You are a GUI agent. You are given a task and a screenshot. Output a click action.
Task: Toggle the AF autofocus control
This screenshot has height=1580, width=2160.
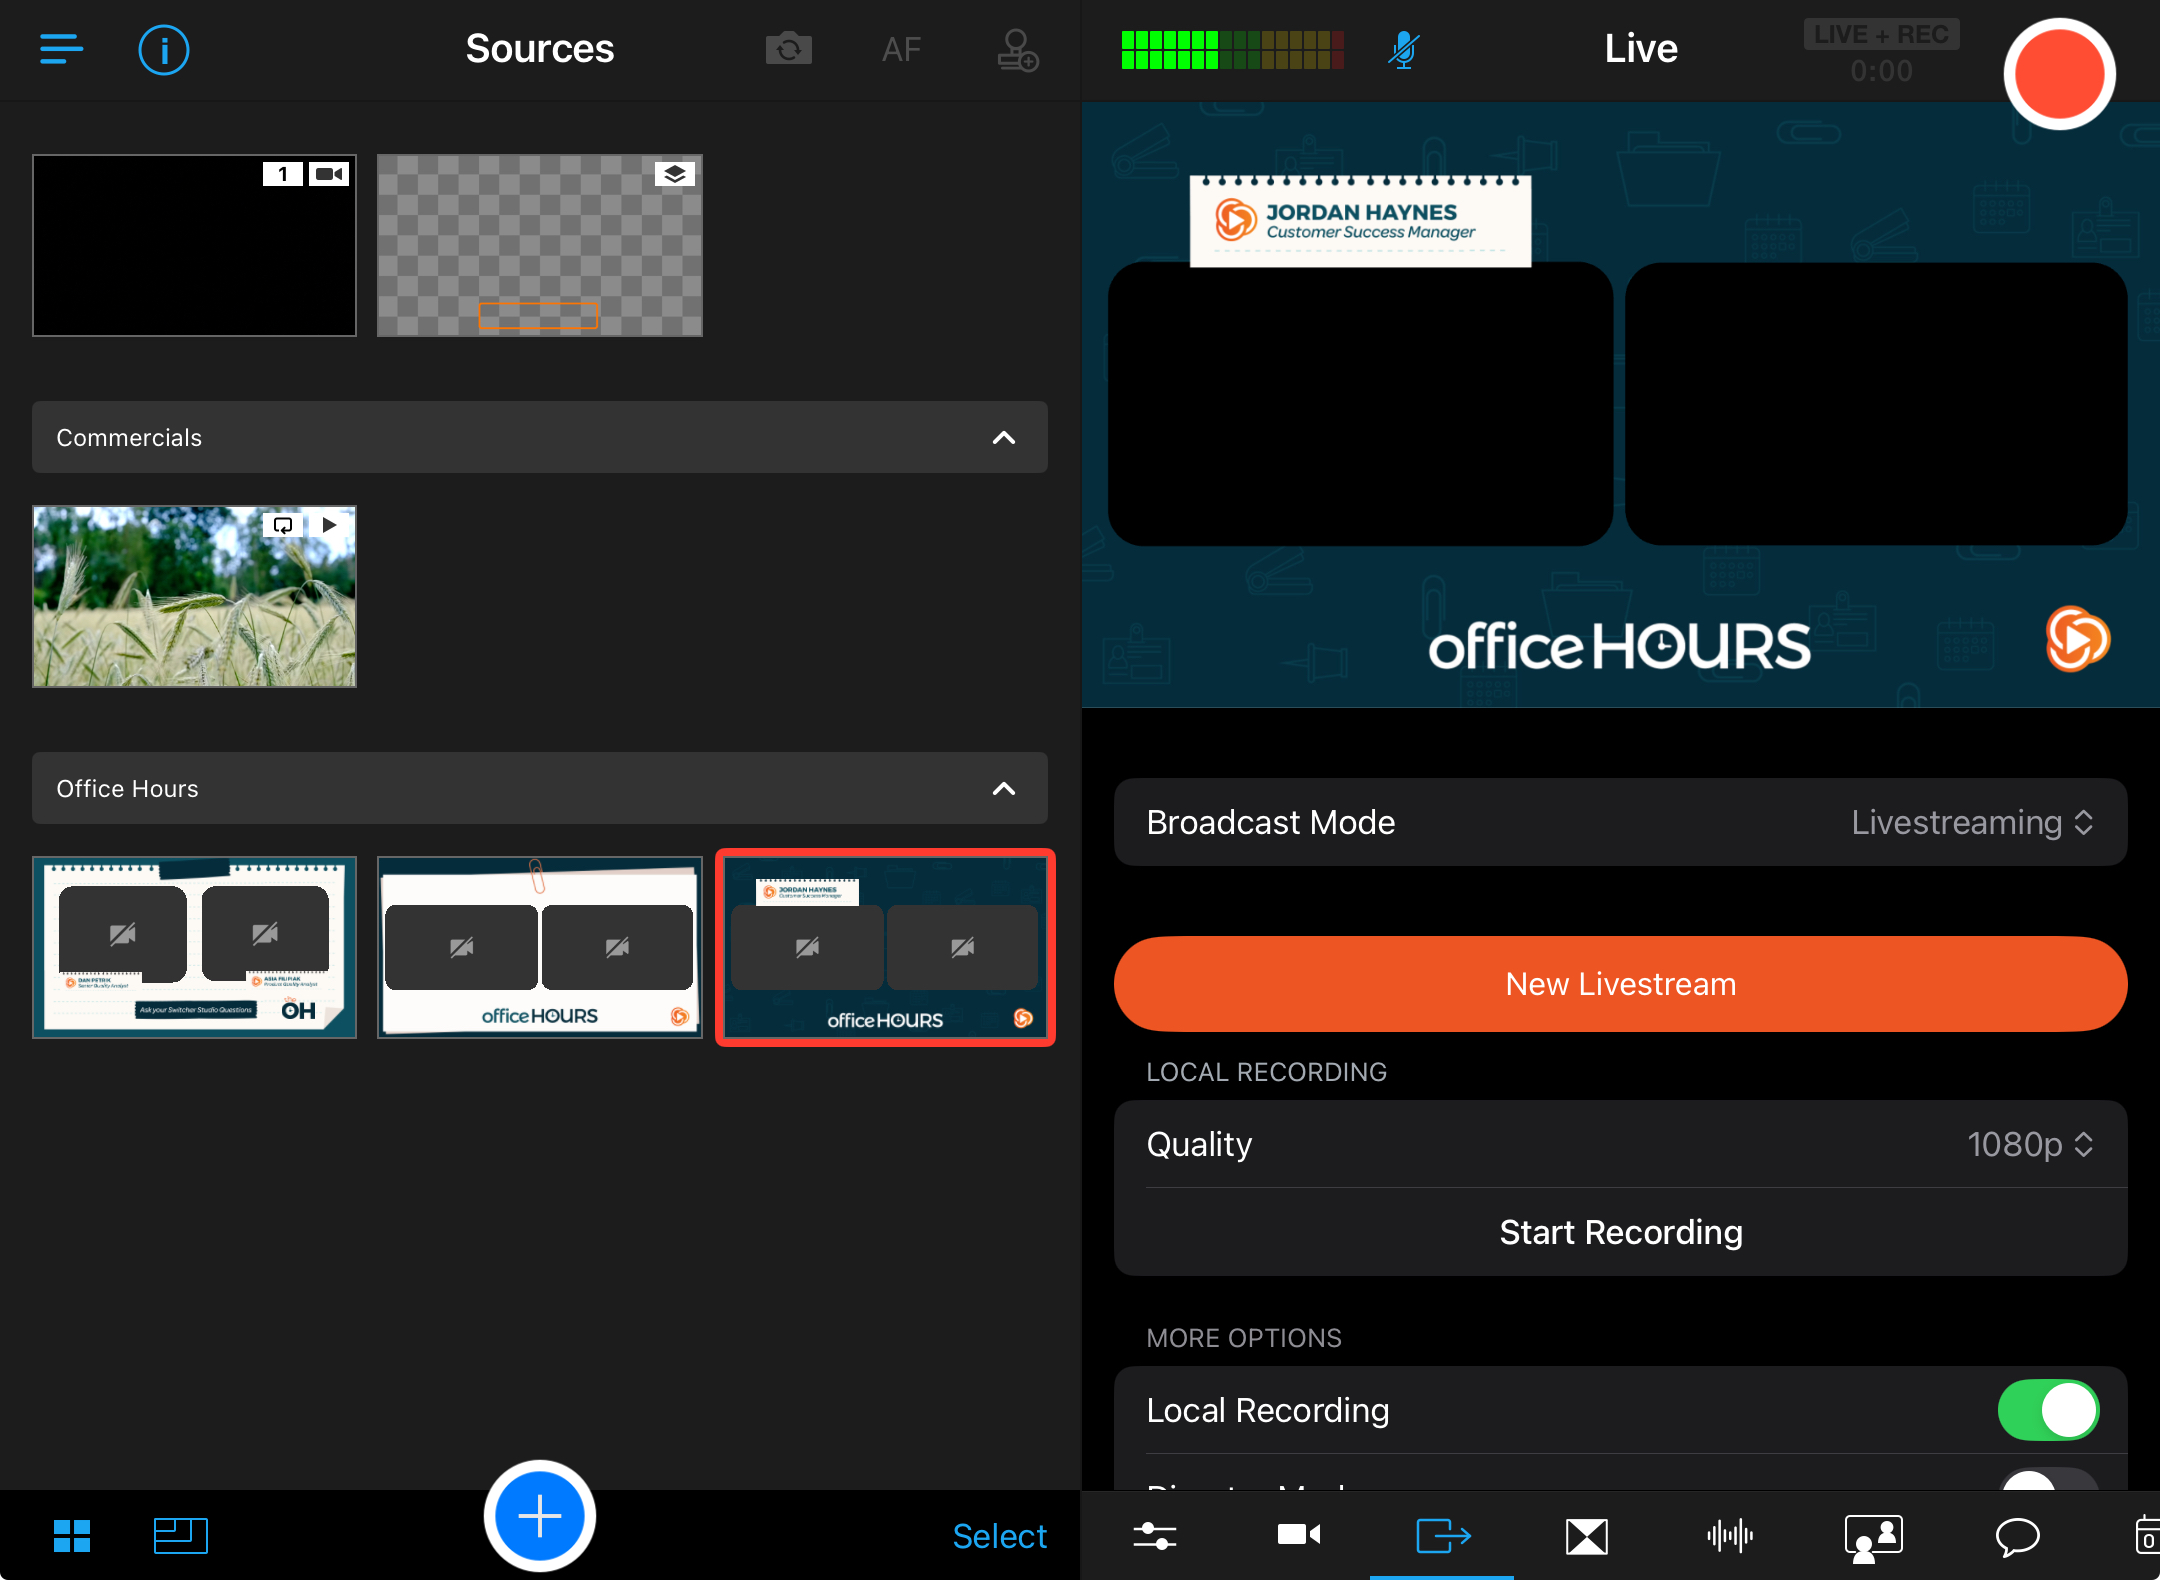tap(901, 49)
